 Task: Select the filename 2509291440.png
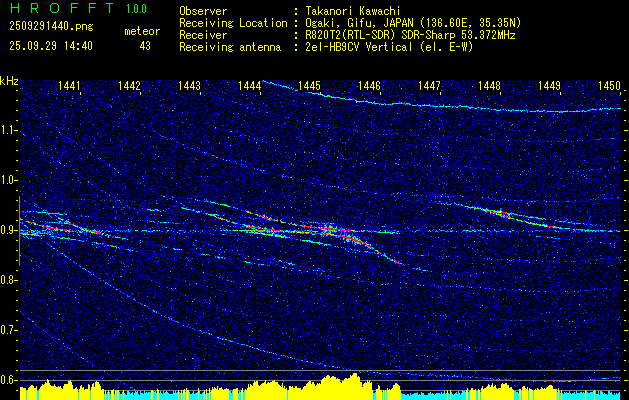click(x=51, y=26)
